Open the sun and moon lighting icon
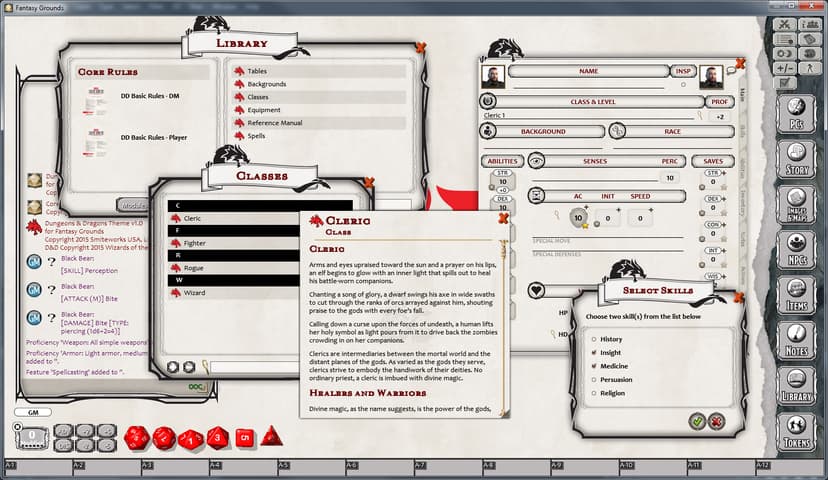Image resolution: width=828 pixels, height=480 pixels. (785, 54)
